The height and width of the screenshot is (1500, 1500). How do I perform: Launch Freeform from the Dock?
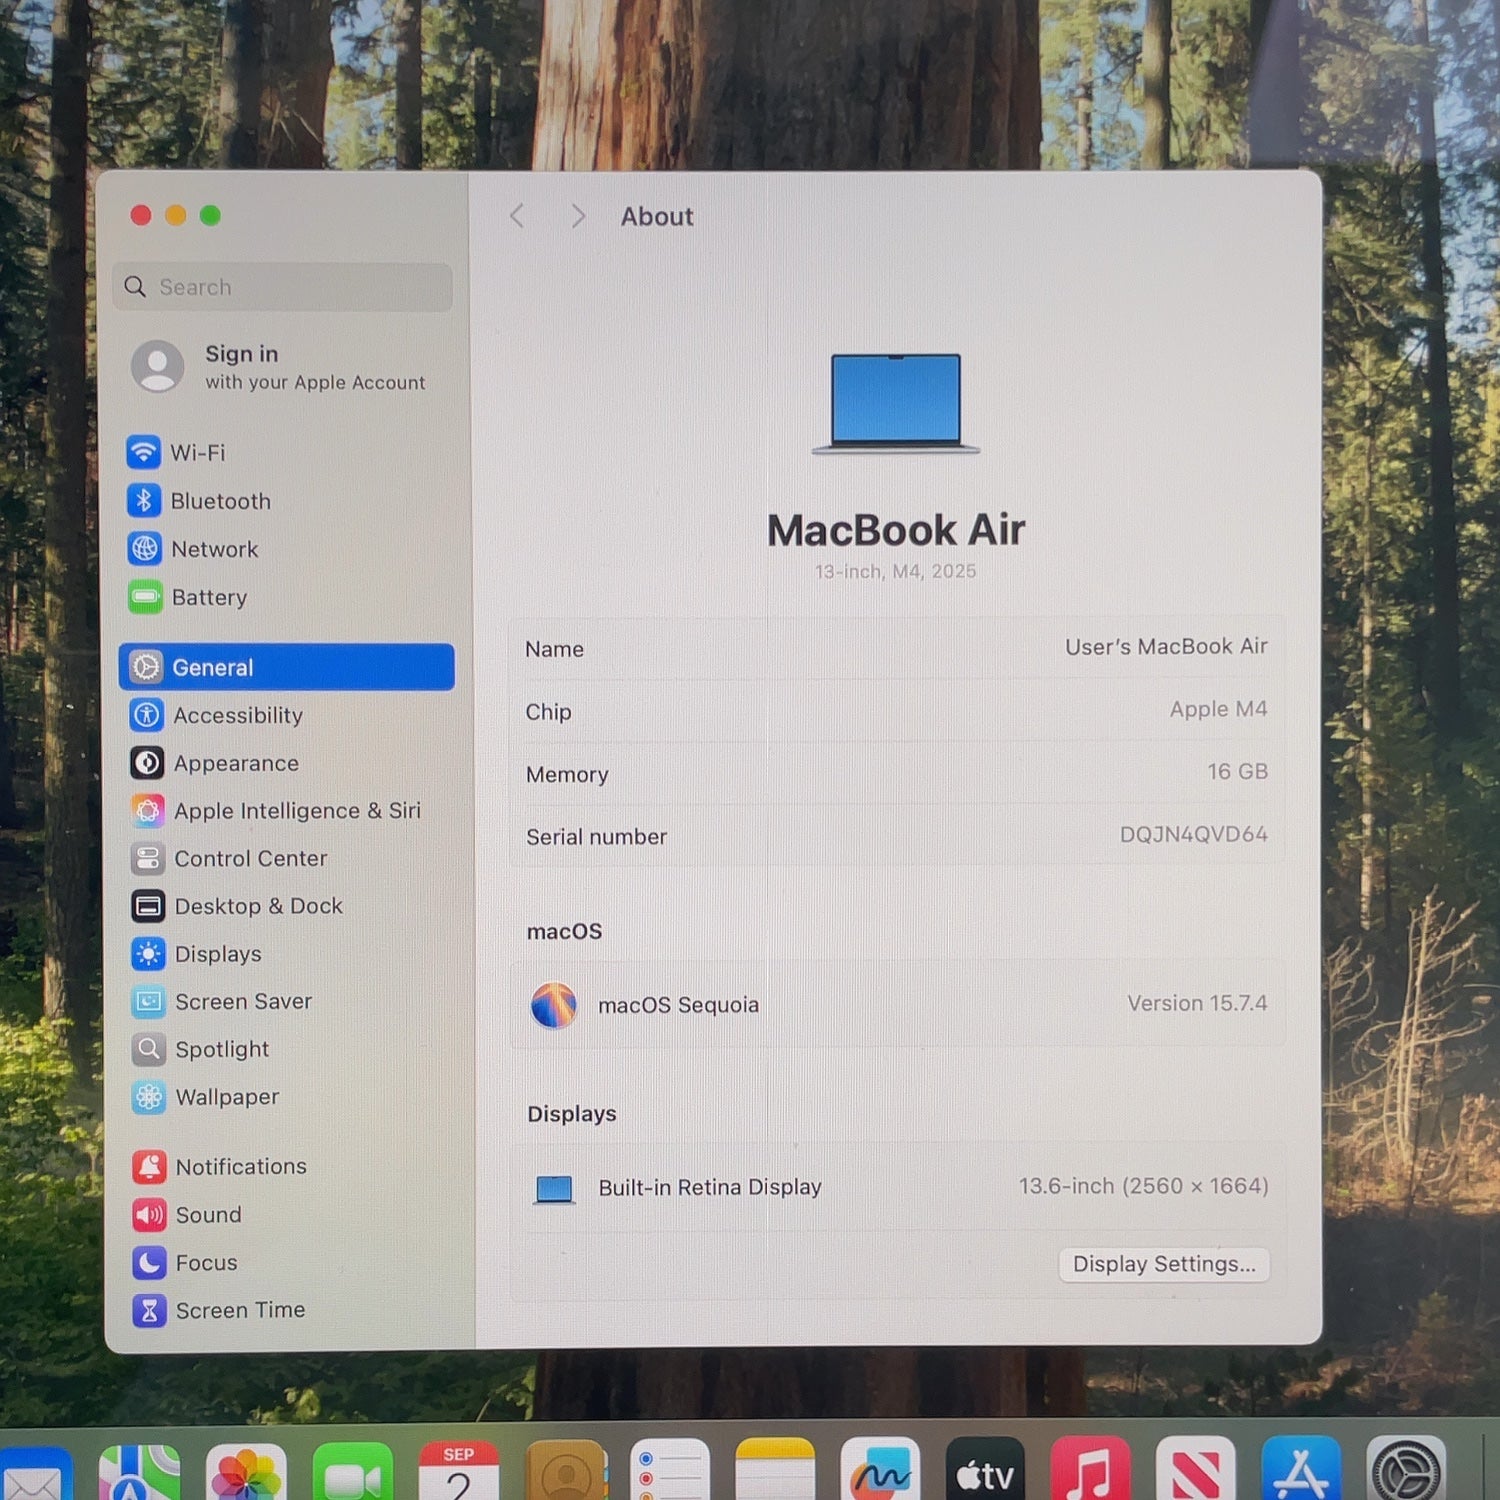tap(880, 1471)
